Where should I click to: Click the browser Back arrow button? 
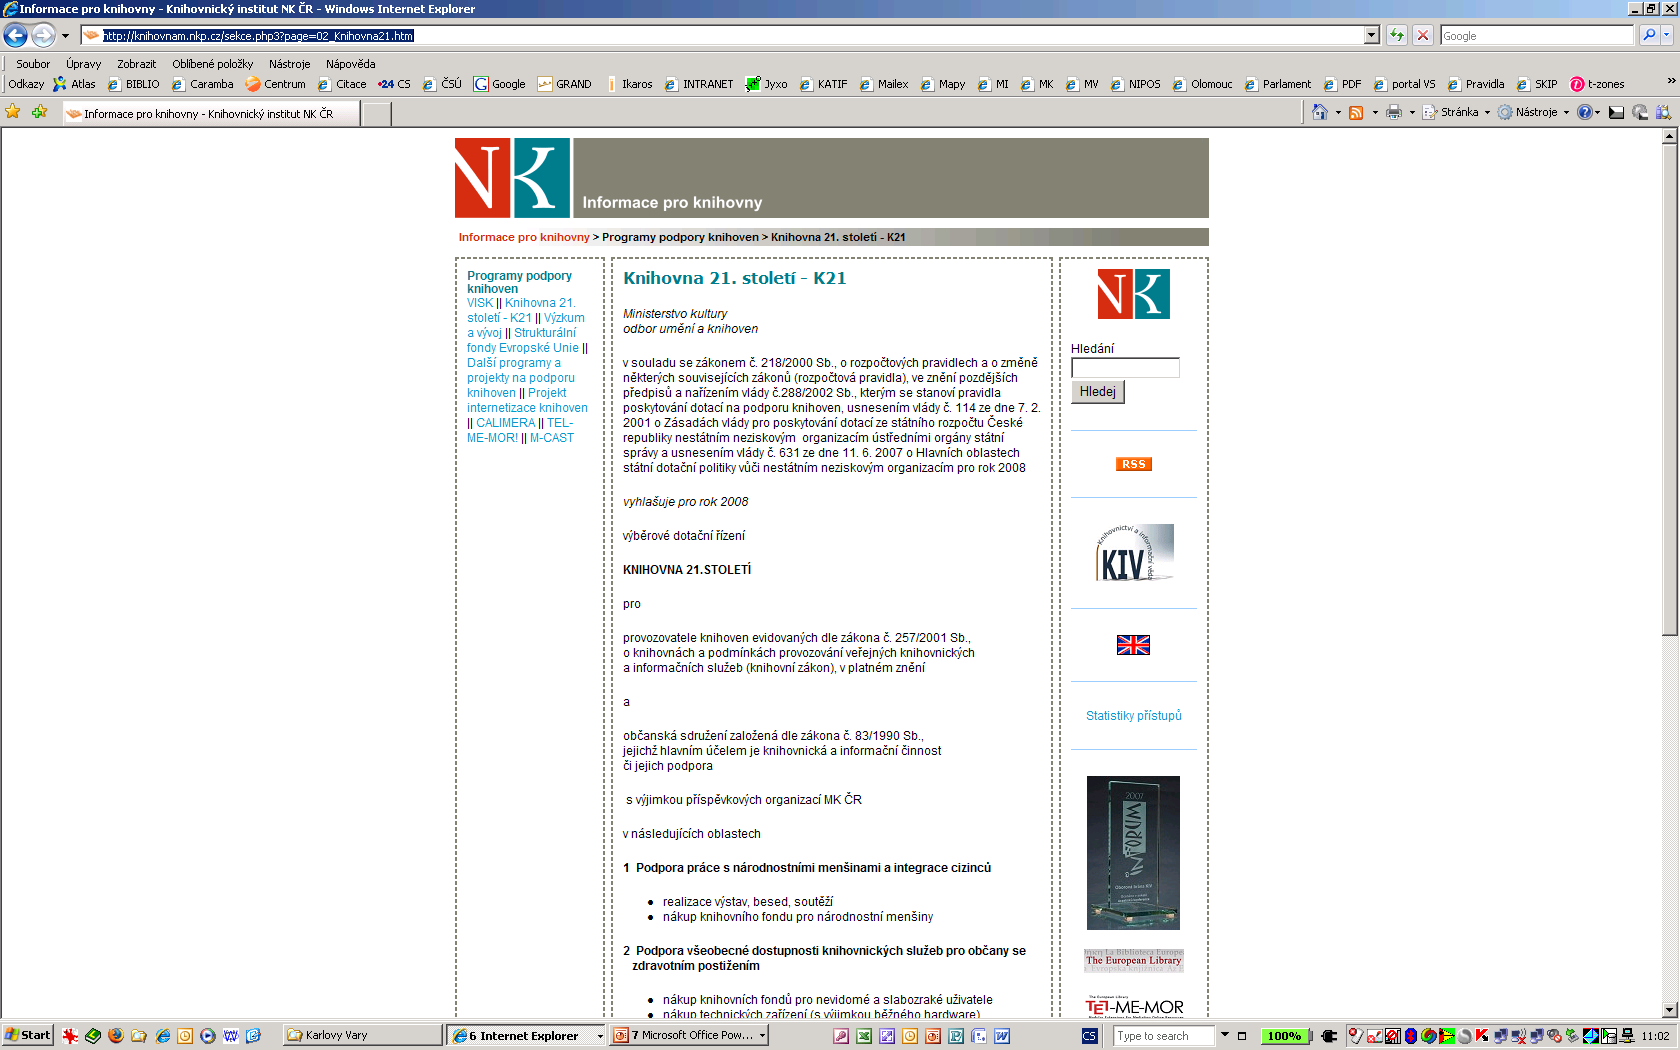point(15,35)
